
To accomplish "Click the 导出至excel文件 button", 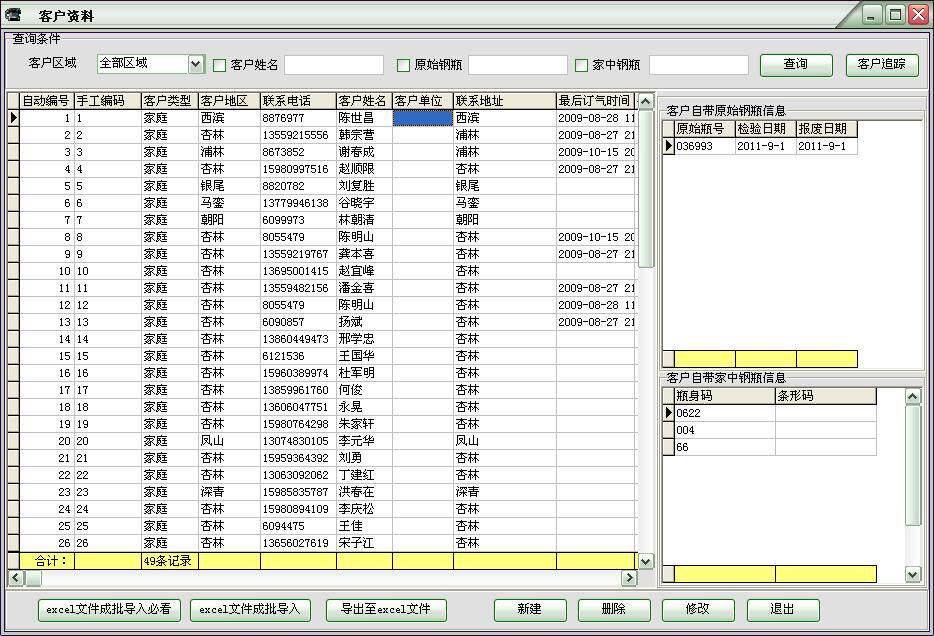I will coord(386,609).
